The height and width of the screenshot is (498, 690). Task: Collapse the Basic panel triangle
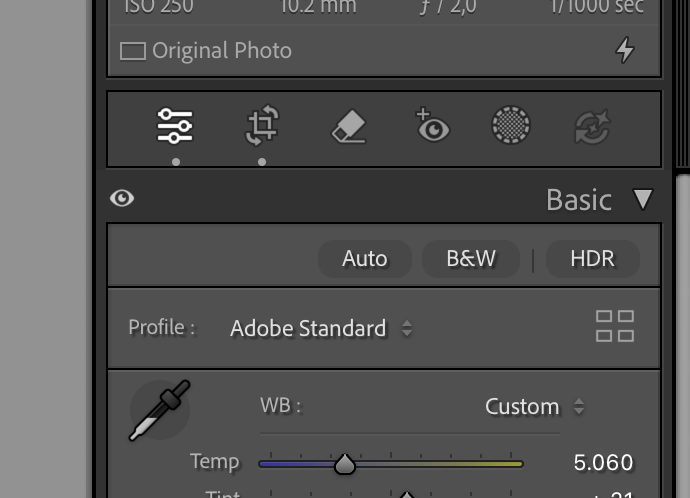(643, 200)
